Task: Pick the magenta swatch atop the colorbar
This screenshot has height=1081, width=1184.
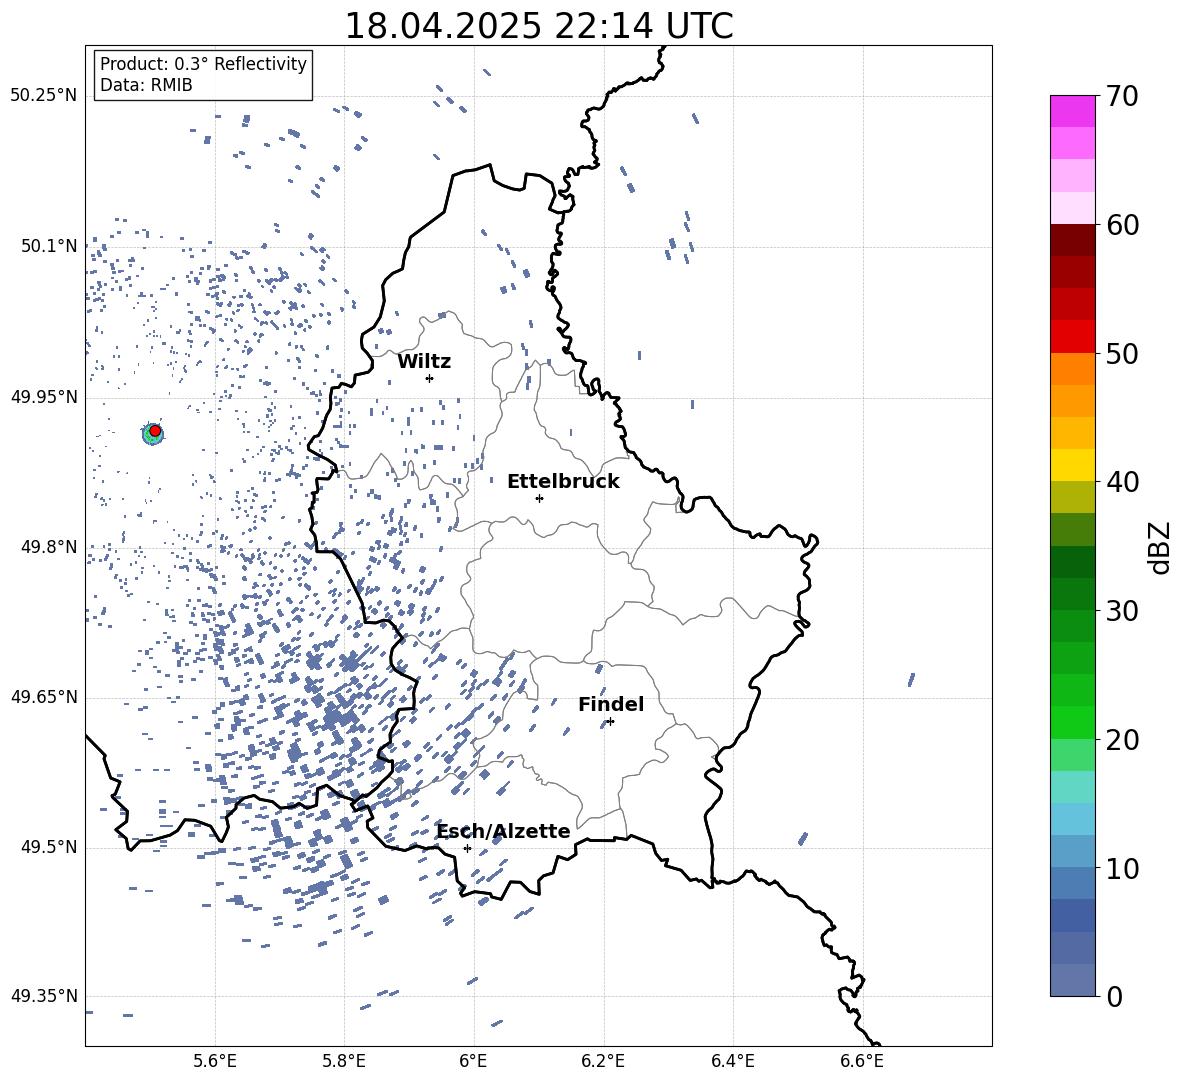Action: point(1072,111)
